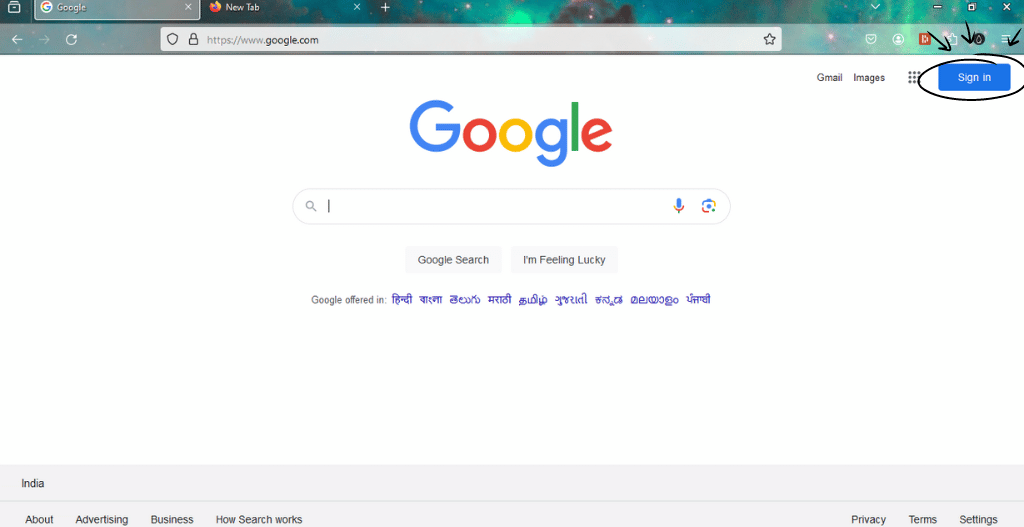Open the Gmail link
The height and width of the screenshot is (527, 1024).
829,78
